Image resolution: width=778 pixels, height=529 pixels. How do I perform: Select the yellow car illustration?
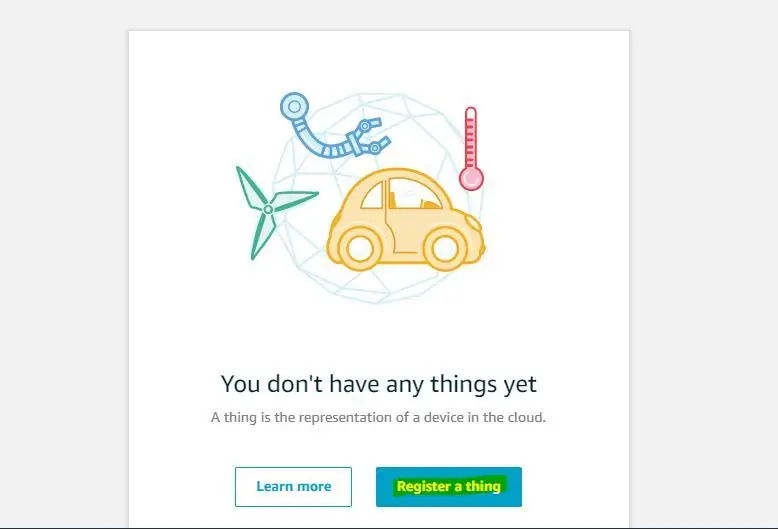[405, 219]
